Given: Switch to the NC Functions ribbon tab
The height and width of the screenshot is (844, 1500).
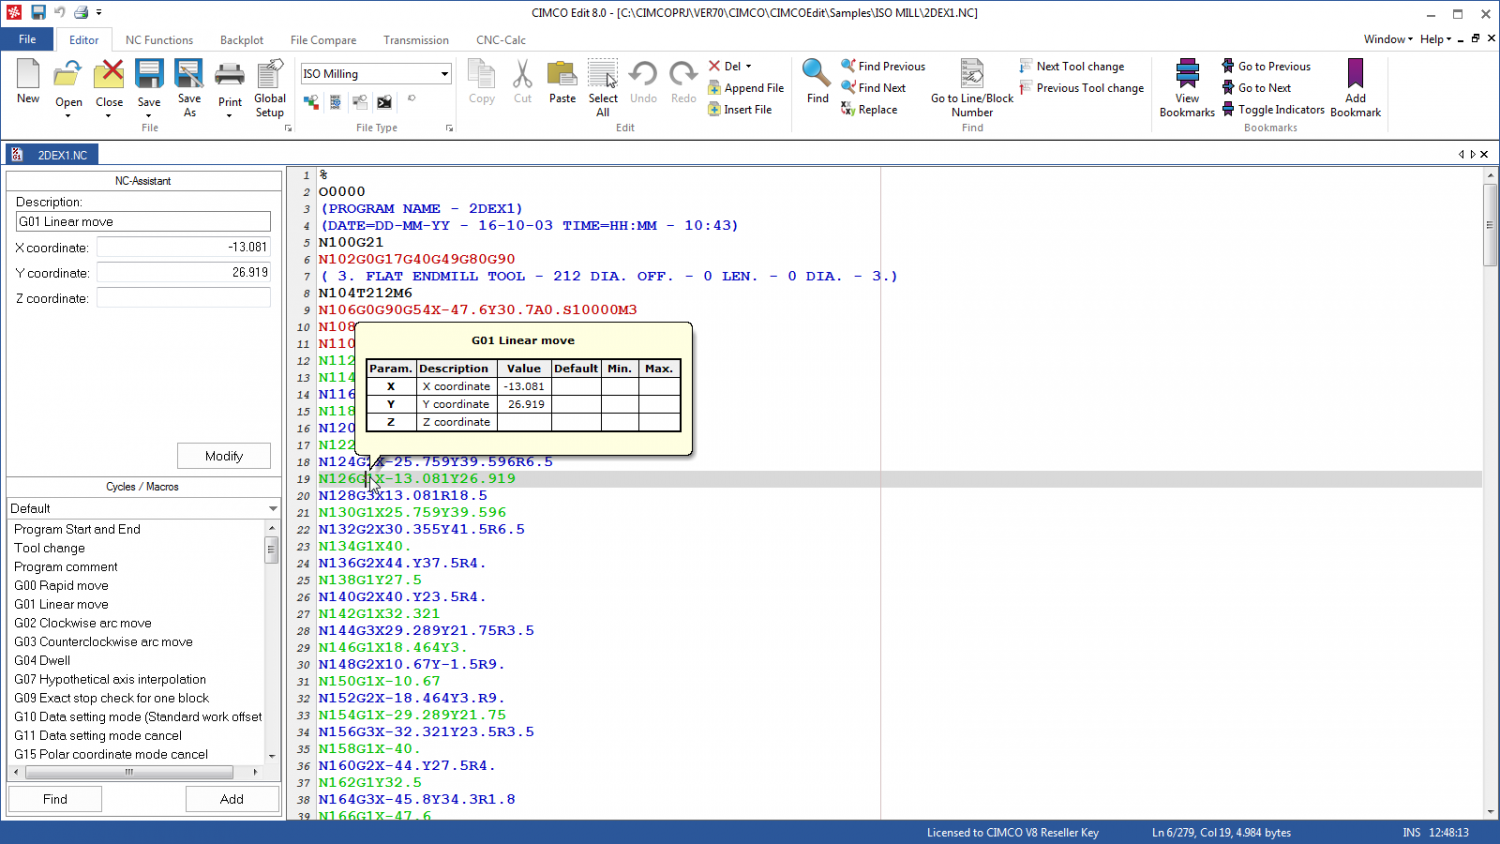Looking at the screenshot, I should click(x=159, y=40).
